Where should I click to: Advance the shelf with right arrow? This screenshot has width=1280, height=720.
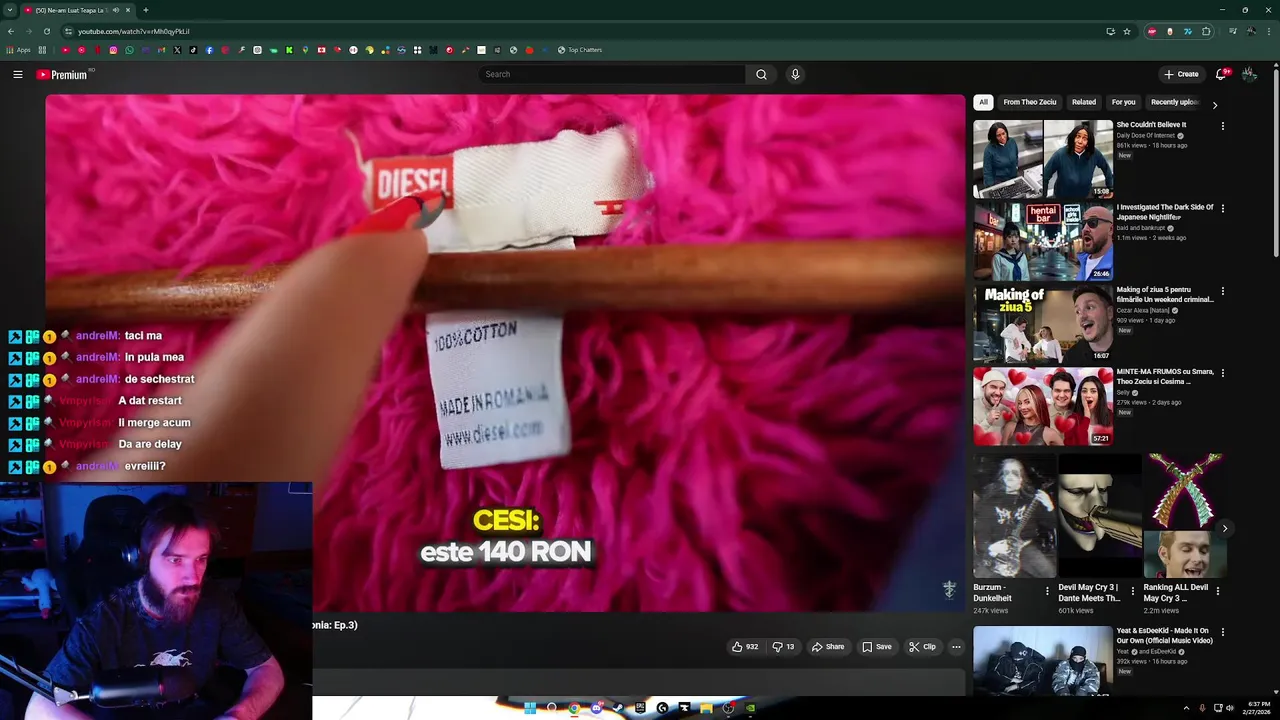coord(1224,528)
